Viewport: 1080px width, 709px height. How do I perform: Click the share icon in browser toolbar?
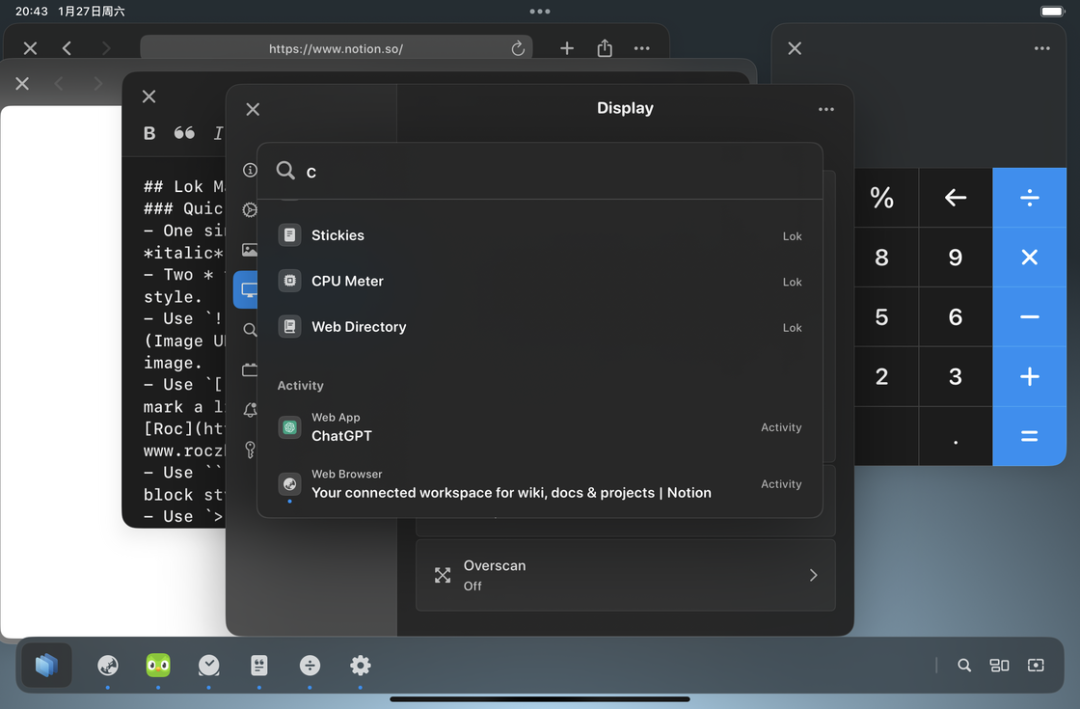605,48
